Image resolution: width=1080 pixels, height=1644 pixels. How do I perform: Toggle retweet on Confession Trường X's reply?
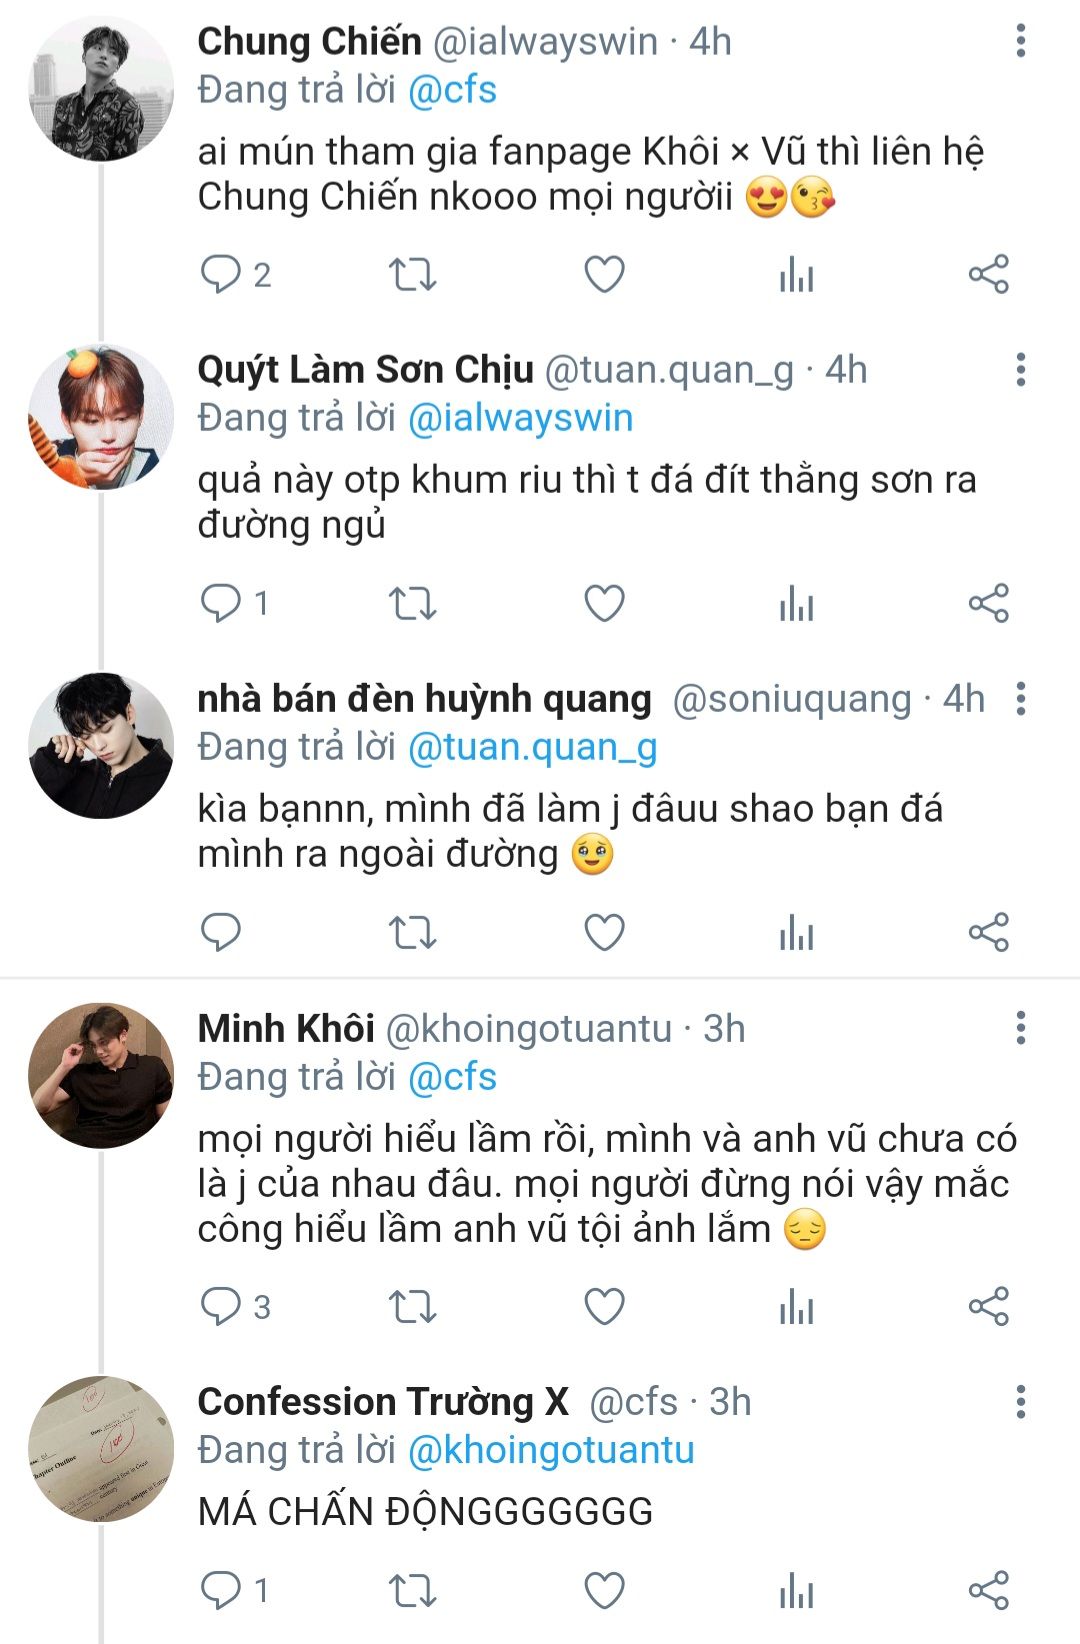[x=412, y=1589]
